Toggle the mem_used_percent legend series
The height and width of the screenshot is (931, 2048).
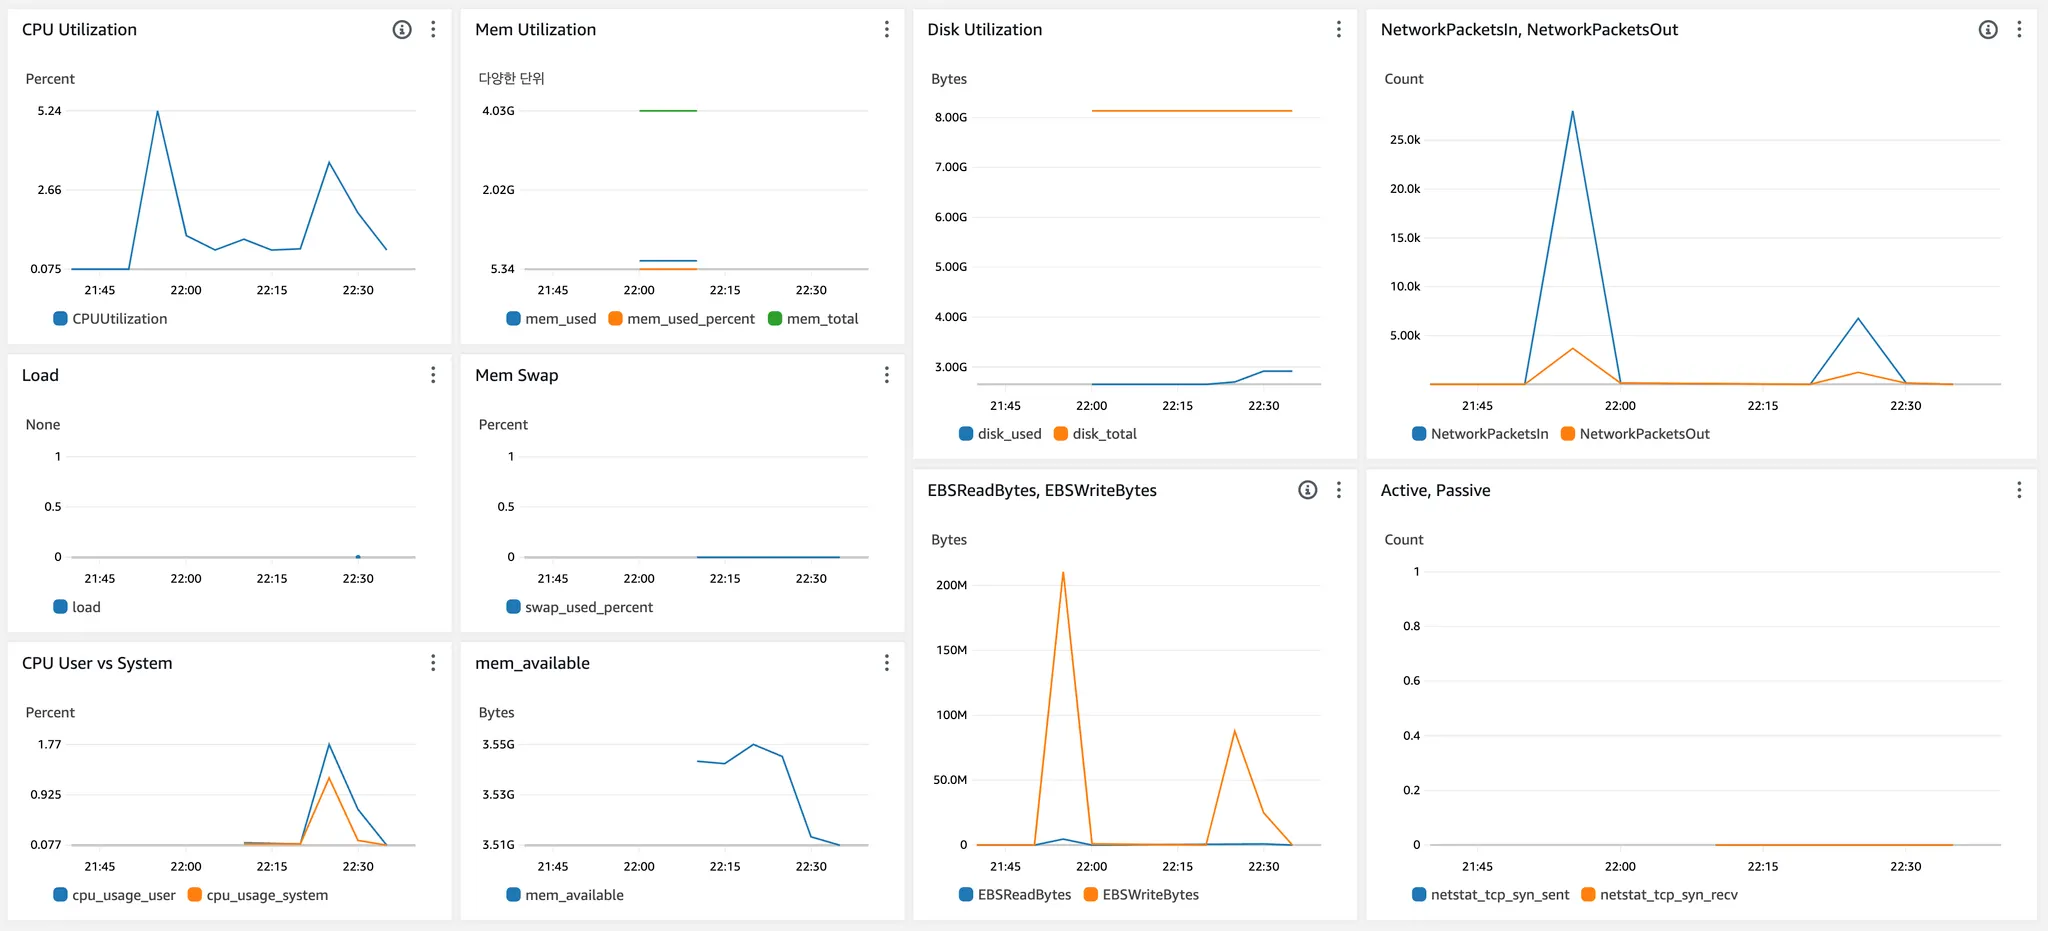tap(690, 319)
